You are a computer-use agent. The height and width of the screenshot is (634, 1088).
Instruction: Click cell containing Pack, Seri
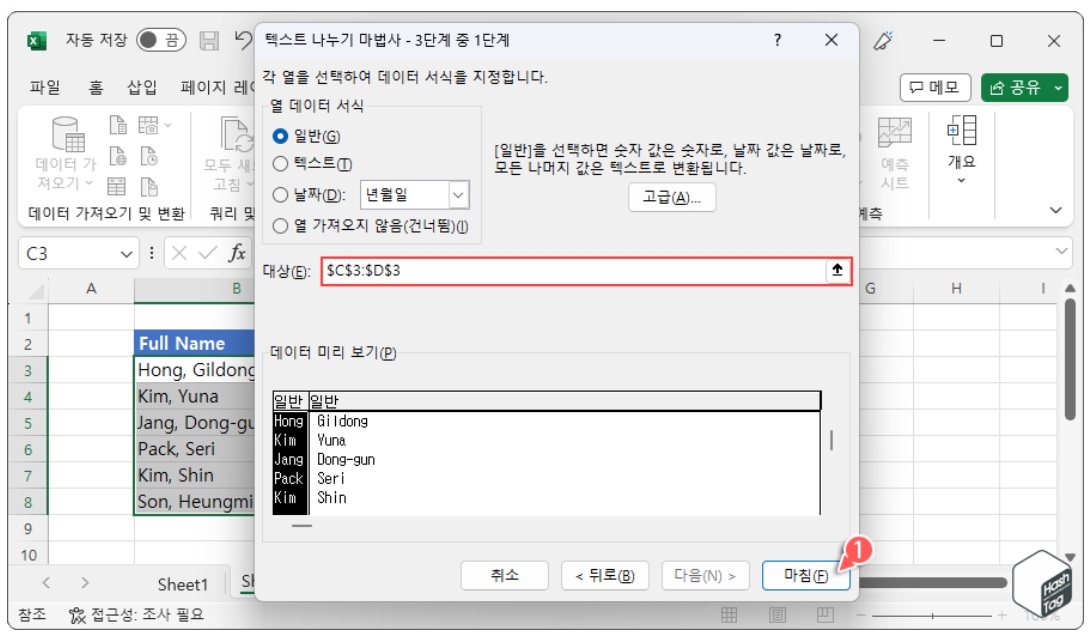coord(195,449)
